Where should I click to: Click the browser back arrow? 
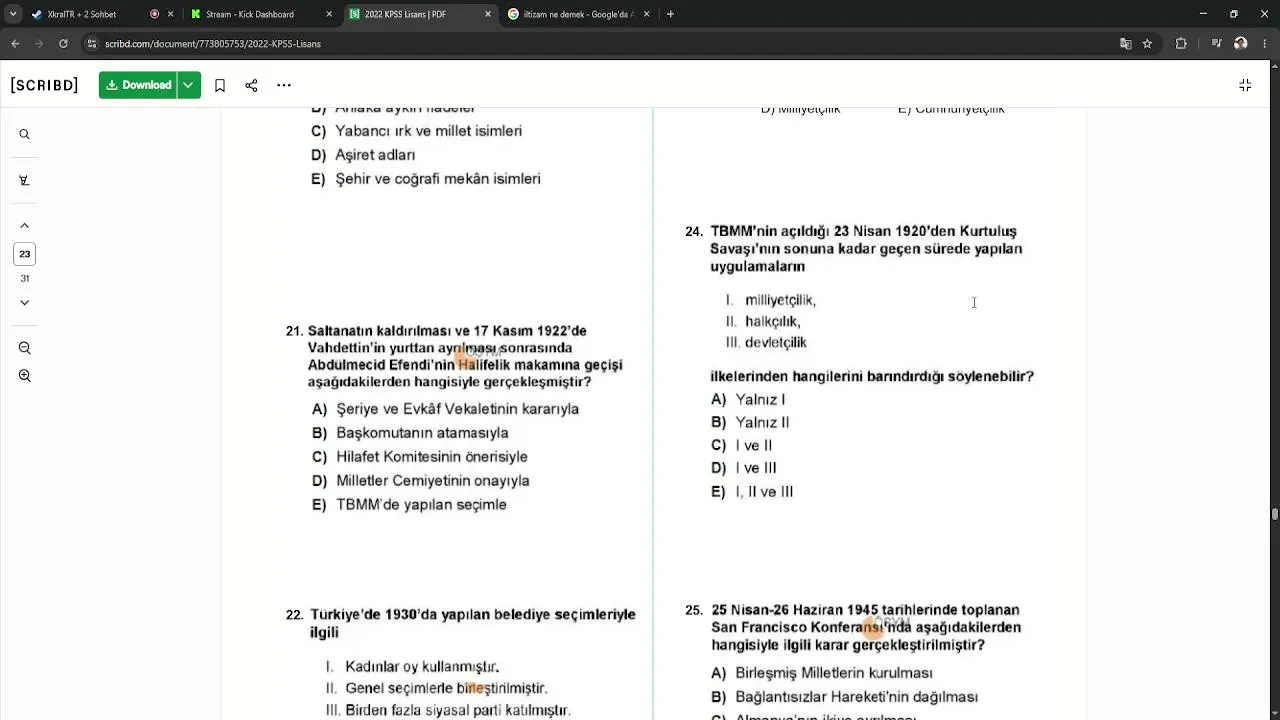click(x=15, y=44)
